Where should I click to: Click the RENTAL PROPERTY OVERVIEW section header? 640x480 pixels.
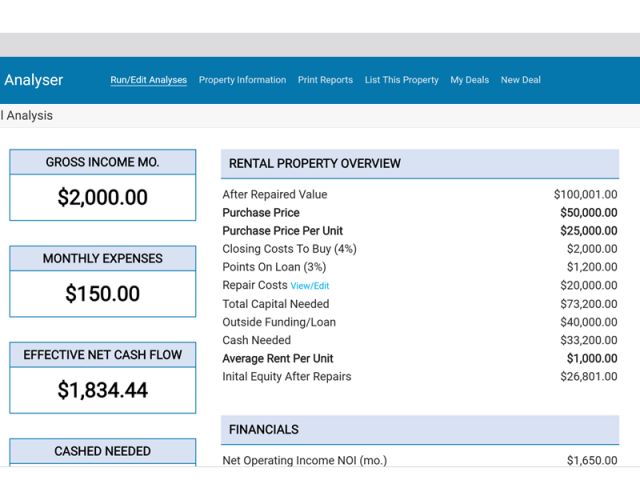pos(420,164)
